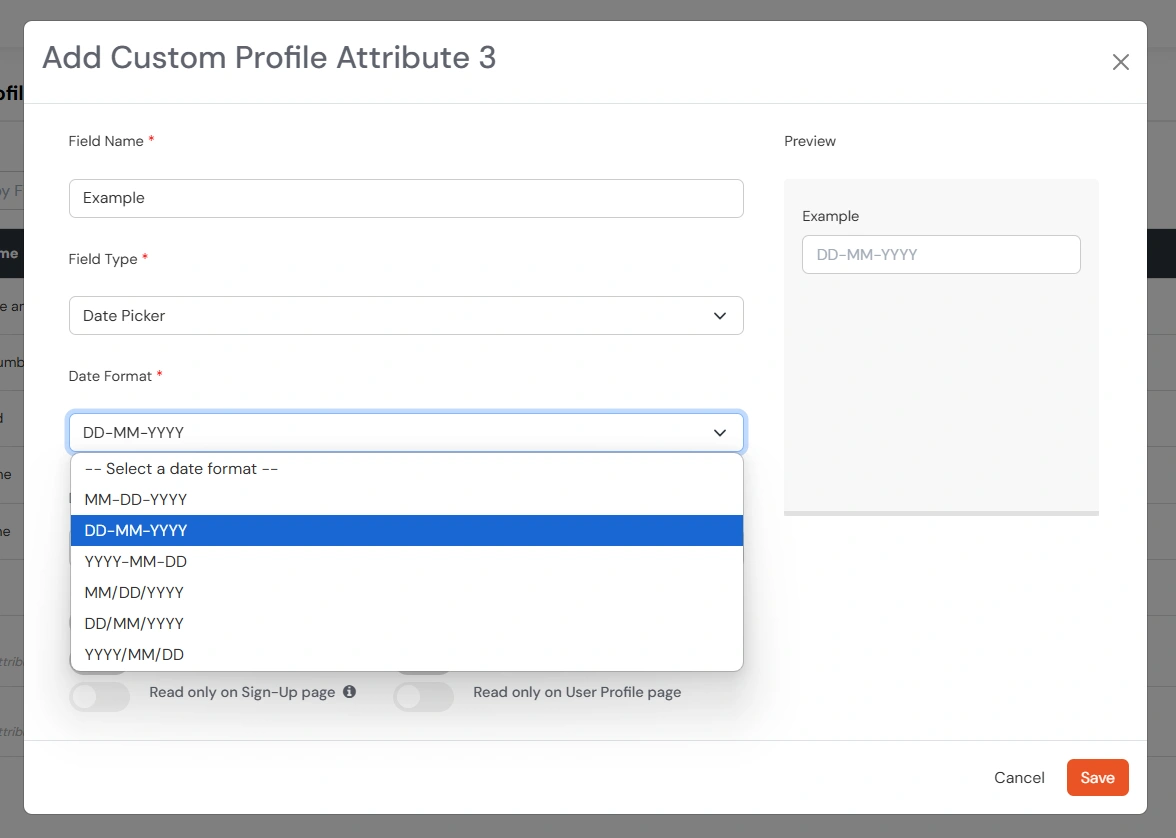Choose YYYY-MM-DD date format

pos(136,561)
